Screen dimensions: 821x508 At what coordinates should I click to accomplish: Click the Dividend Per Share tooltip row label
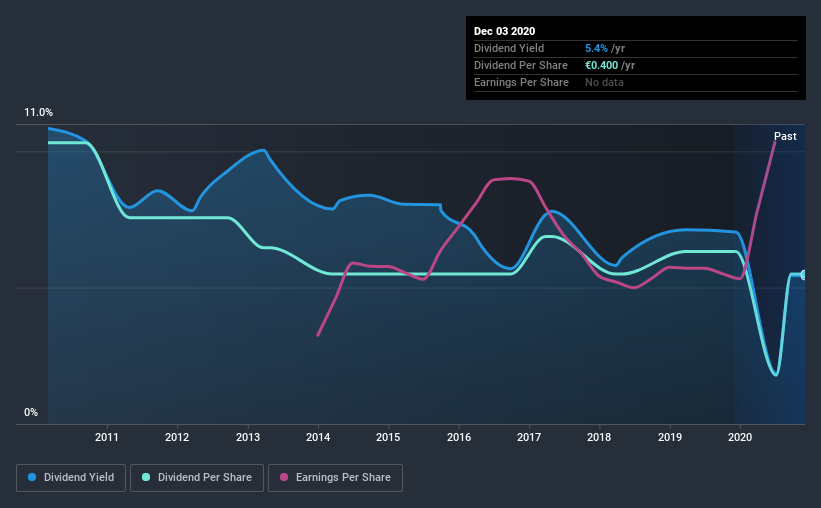[x=520, y=65]
